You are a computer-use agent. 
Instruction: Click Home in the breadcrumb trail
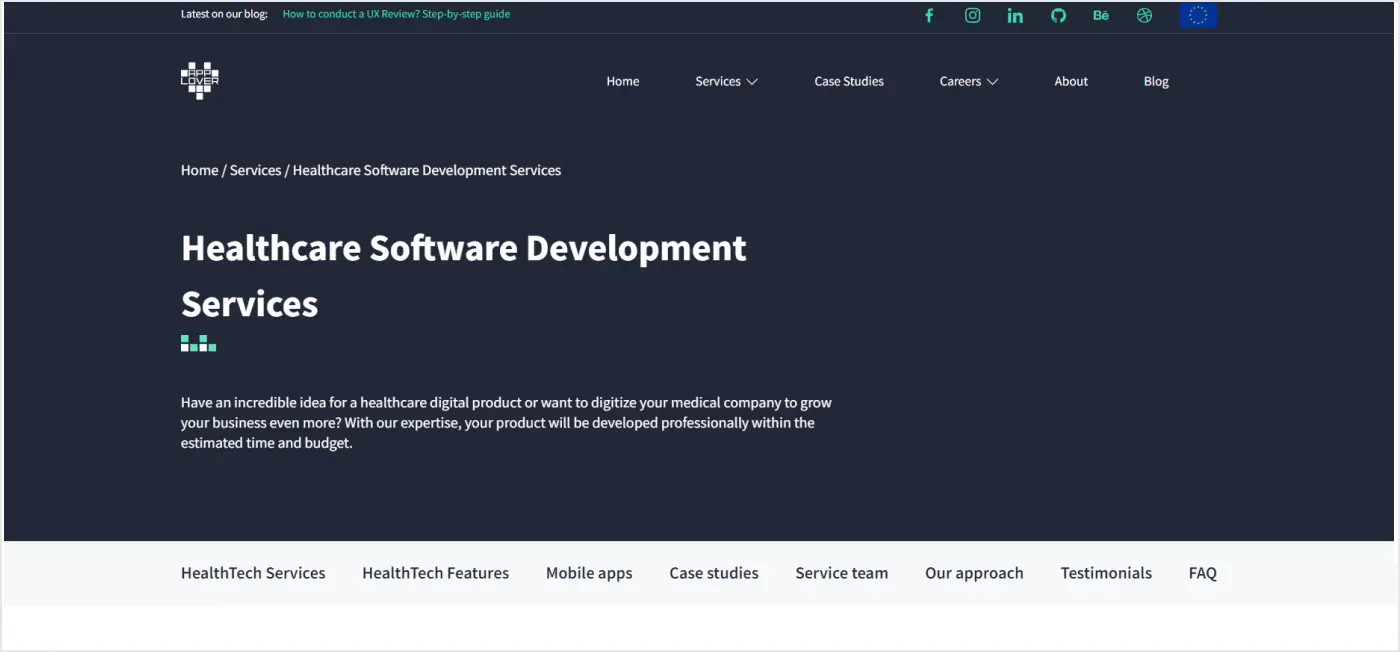pos(198,170)
